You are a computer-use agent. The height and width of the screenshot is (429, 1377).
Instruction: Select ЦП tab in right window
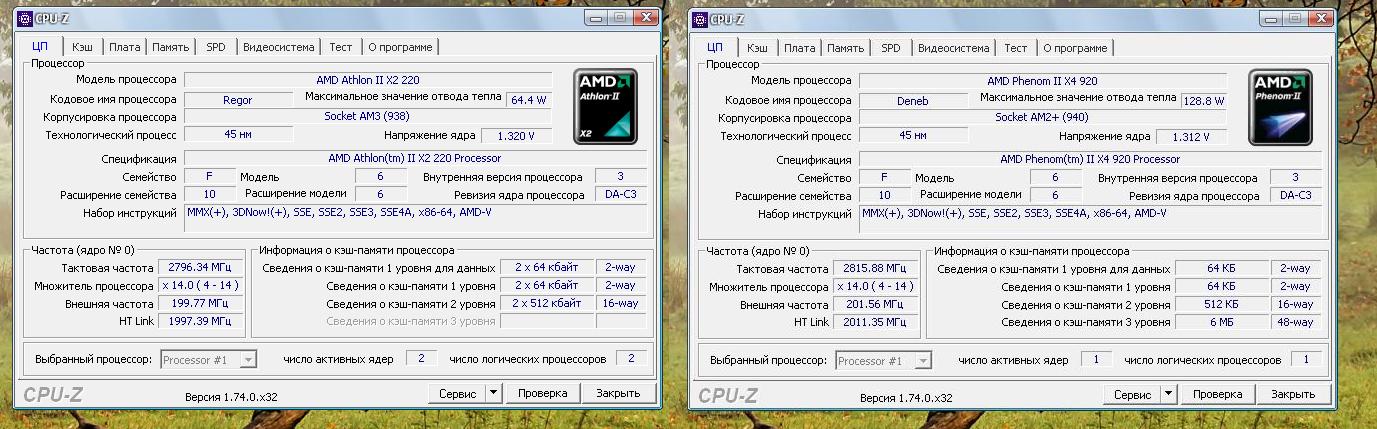pyautogui.click(x=715, y=46)
